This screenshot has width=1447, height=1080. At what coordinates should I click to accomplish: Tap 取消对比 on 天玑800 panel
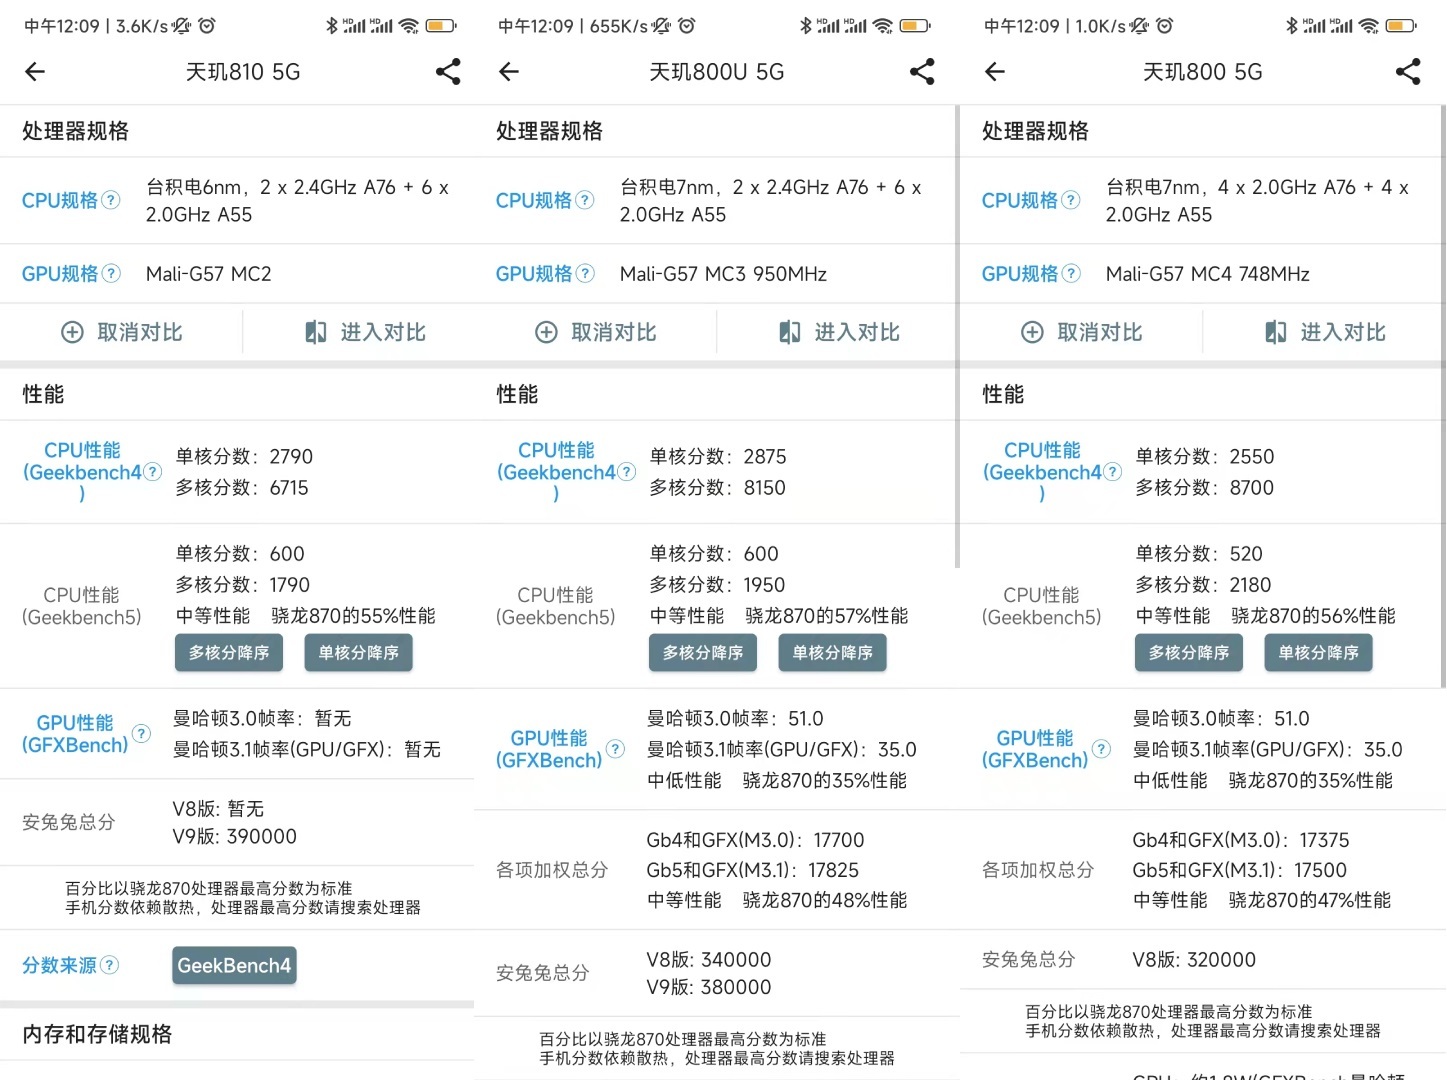(1081, 332)
